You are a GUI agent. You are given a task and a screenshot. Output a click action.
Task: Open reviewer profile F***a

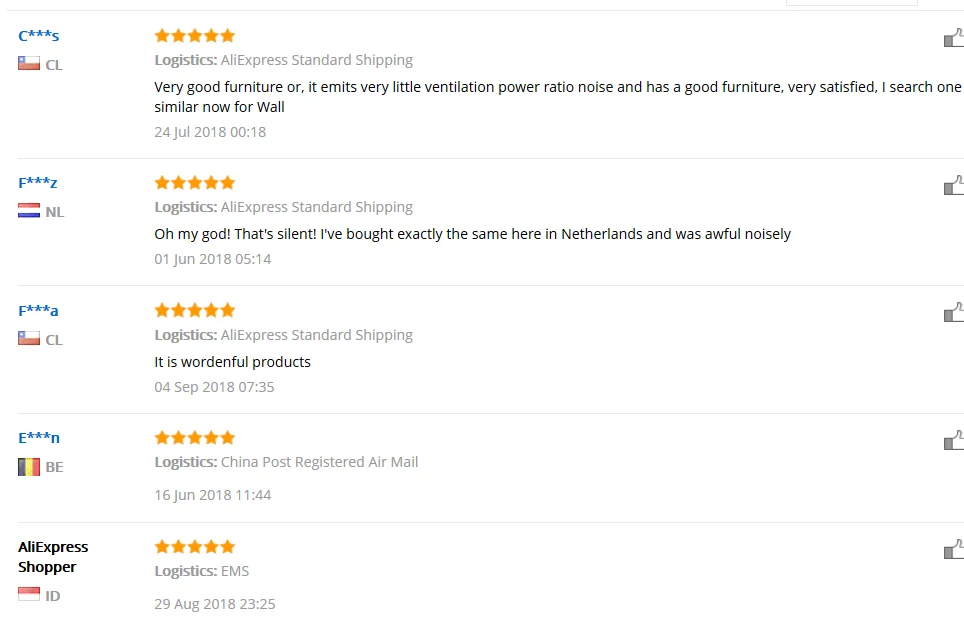(38, 310)
